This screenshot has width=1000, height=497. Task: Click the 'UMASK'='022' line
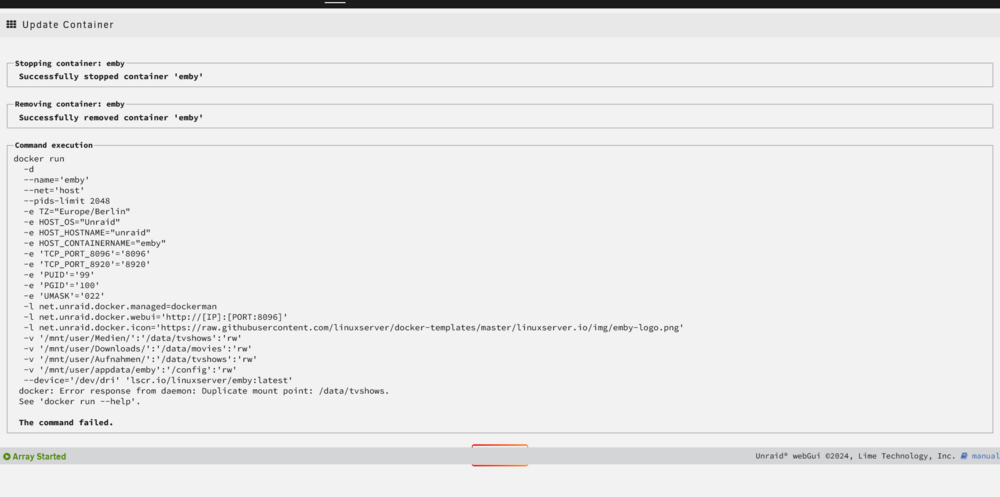pyautogui.click(x=64, y=295)
